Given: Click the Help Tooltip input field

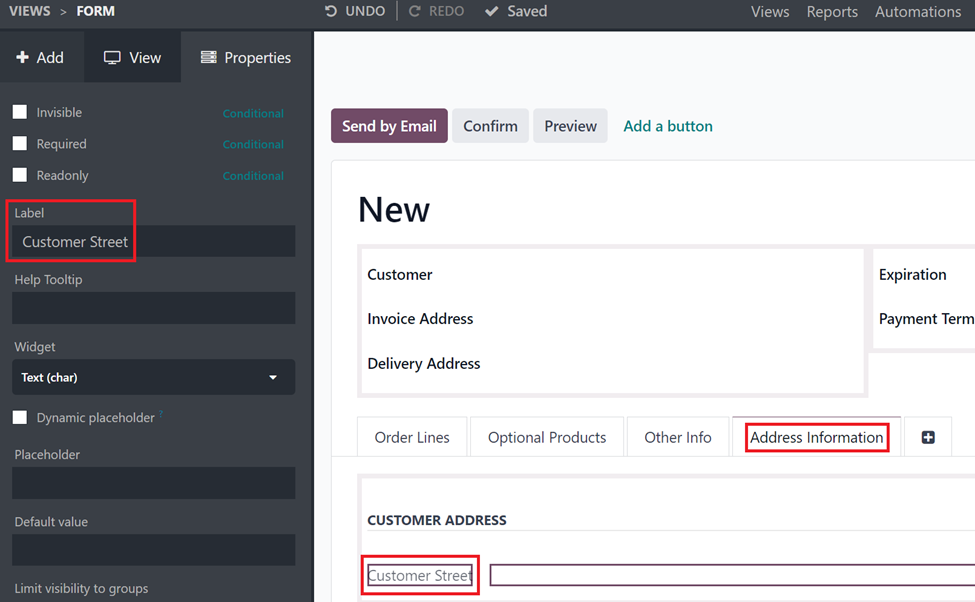Looking at the screenshot, I should tap(154, 308).
